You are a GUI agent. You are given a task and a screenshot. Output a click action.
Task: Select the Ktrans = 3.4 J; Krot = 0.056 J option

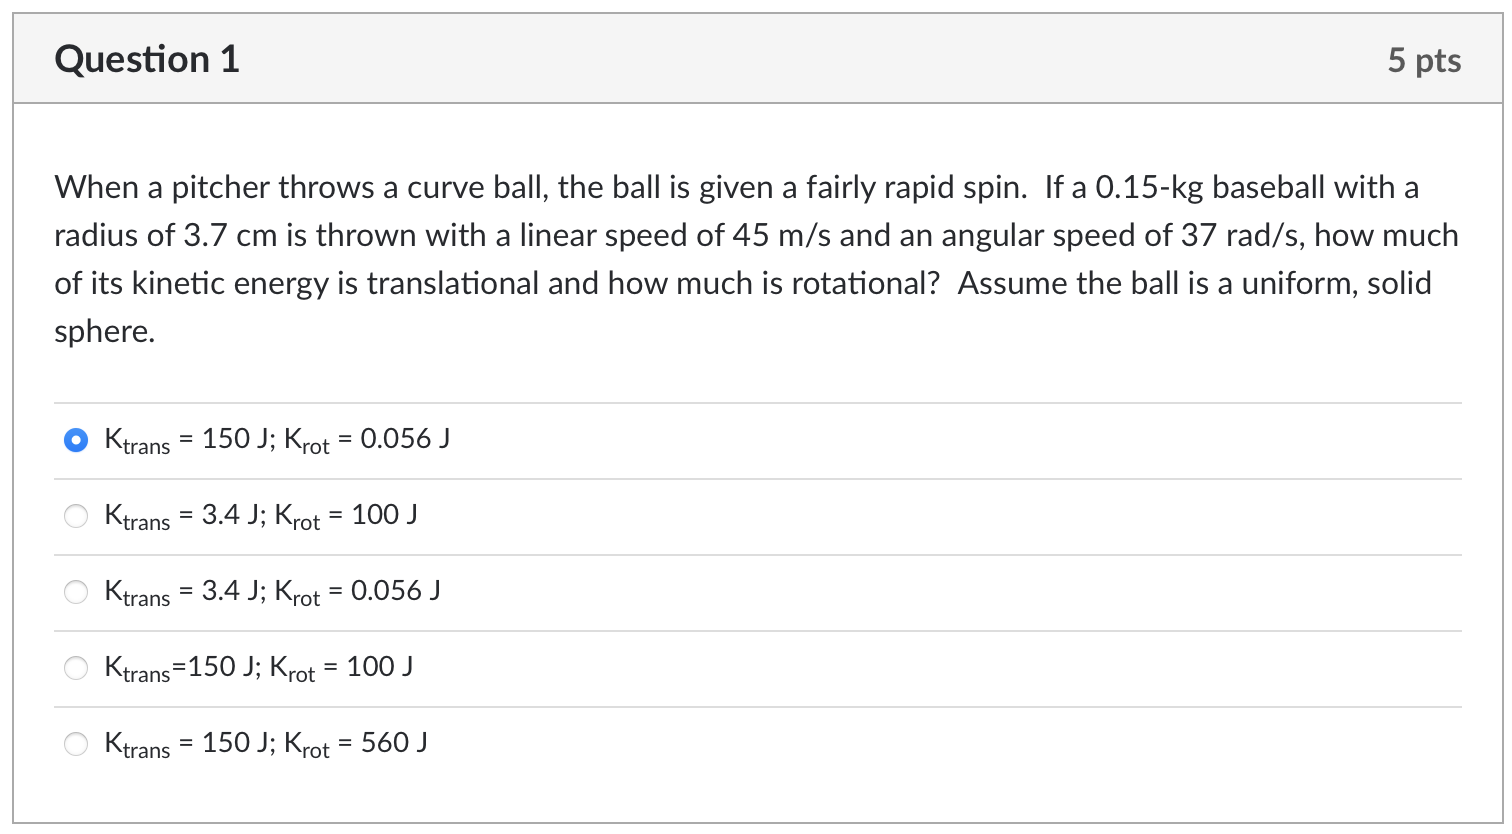point(275,590)
